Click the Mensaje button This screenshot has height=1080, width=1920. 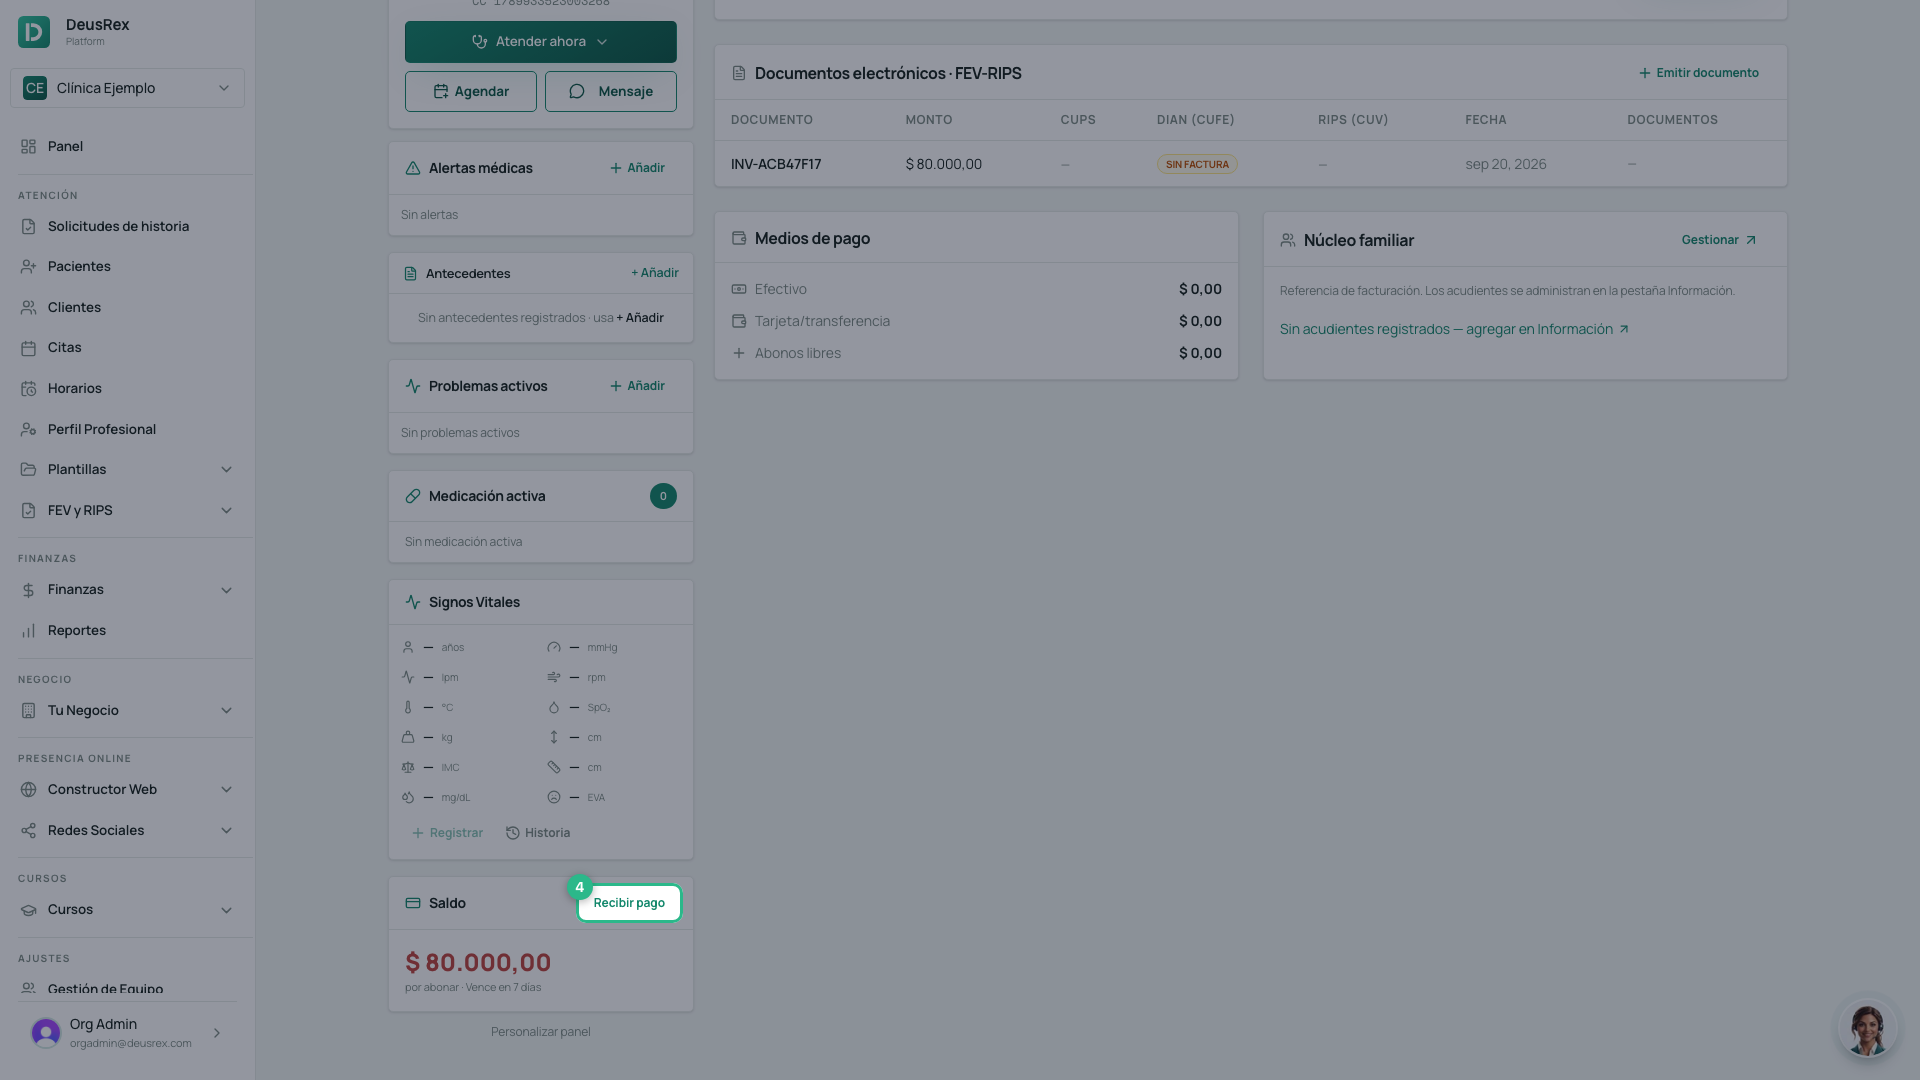pyautogui.click(x=610, y=91)
